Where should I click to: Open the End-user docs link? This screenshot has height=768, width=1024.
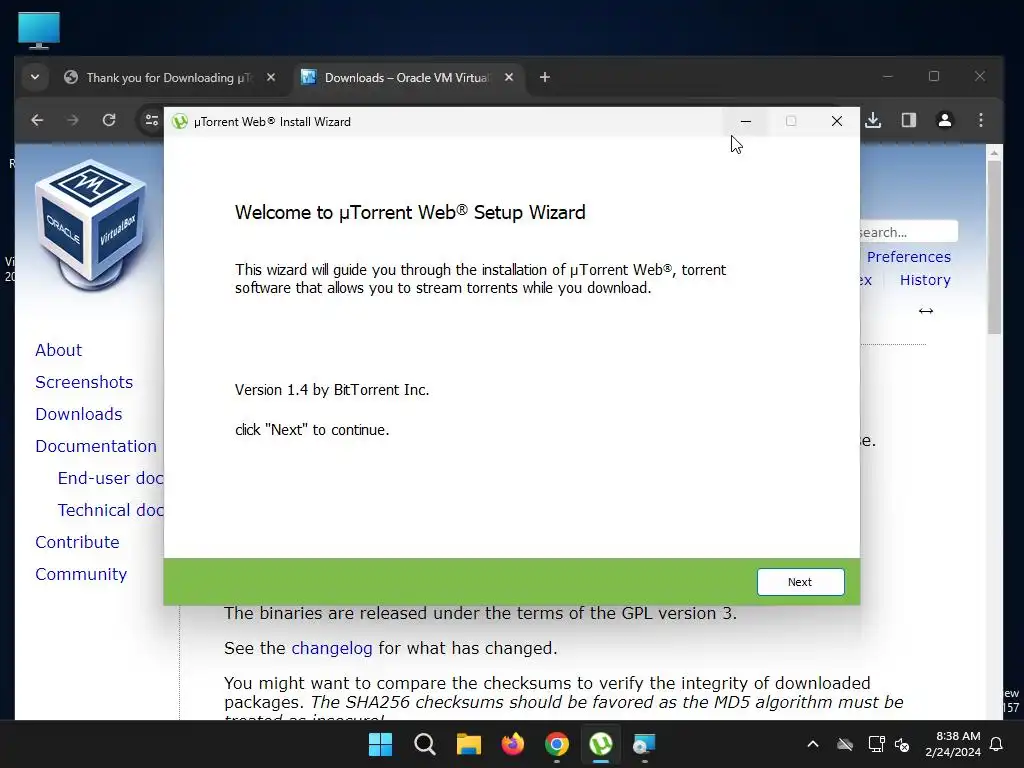tap(110, 478)
